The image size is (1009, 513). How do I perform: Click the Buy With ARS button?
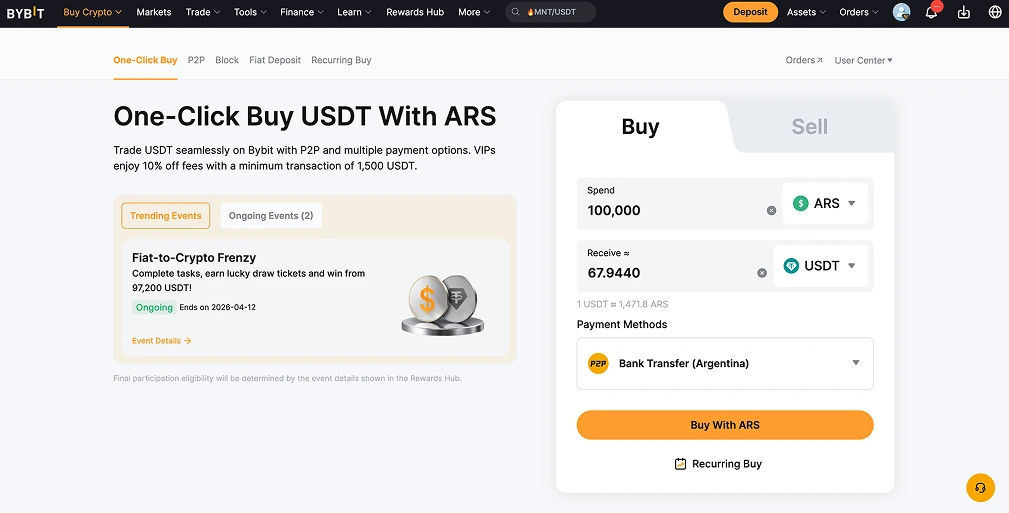point(725,425)
